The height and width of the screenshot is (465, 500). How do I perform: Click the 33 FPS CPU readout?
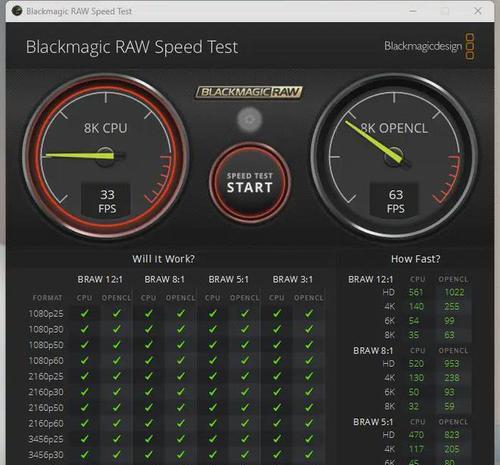(x=107, y=201)
